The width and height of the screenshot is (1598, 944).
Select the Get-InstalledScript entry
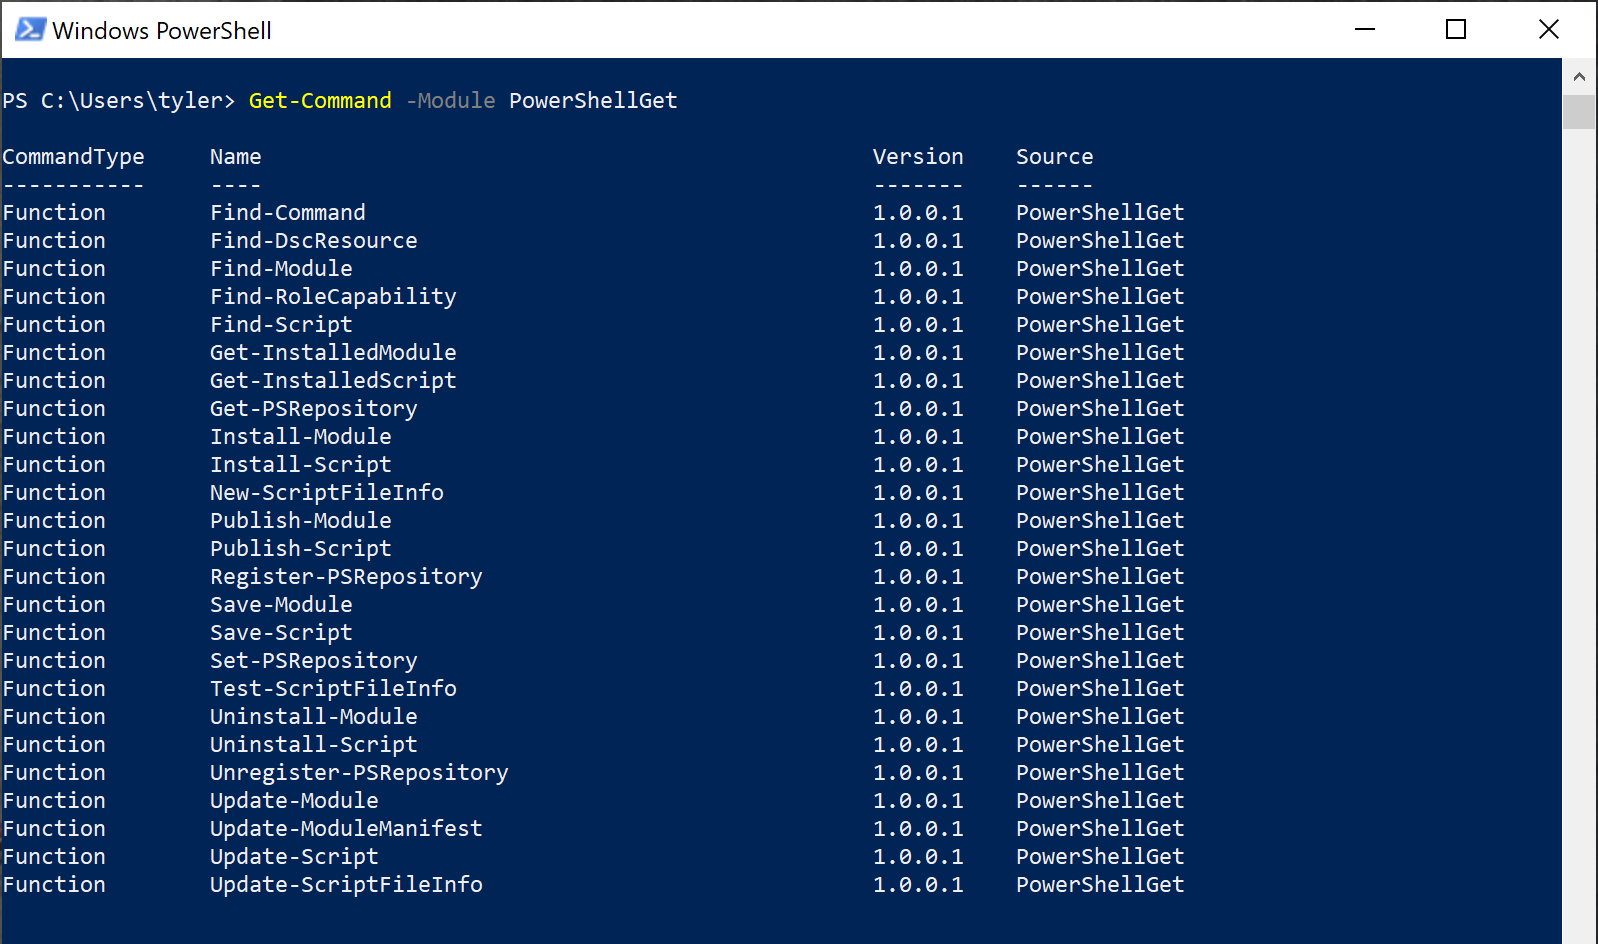(x=333, y=381)
